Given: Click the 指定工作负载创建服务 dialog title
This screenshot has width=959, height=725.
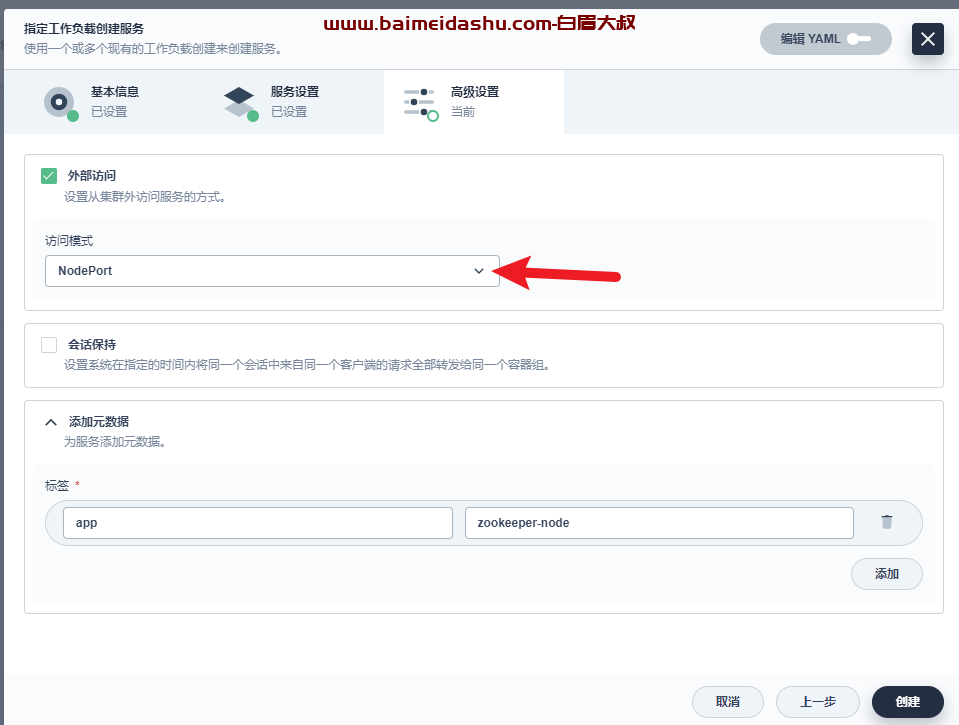Looking at the screenshot, I should coord(84,29).
